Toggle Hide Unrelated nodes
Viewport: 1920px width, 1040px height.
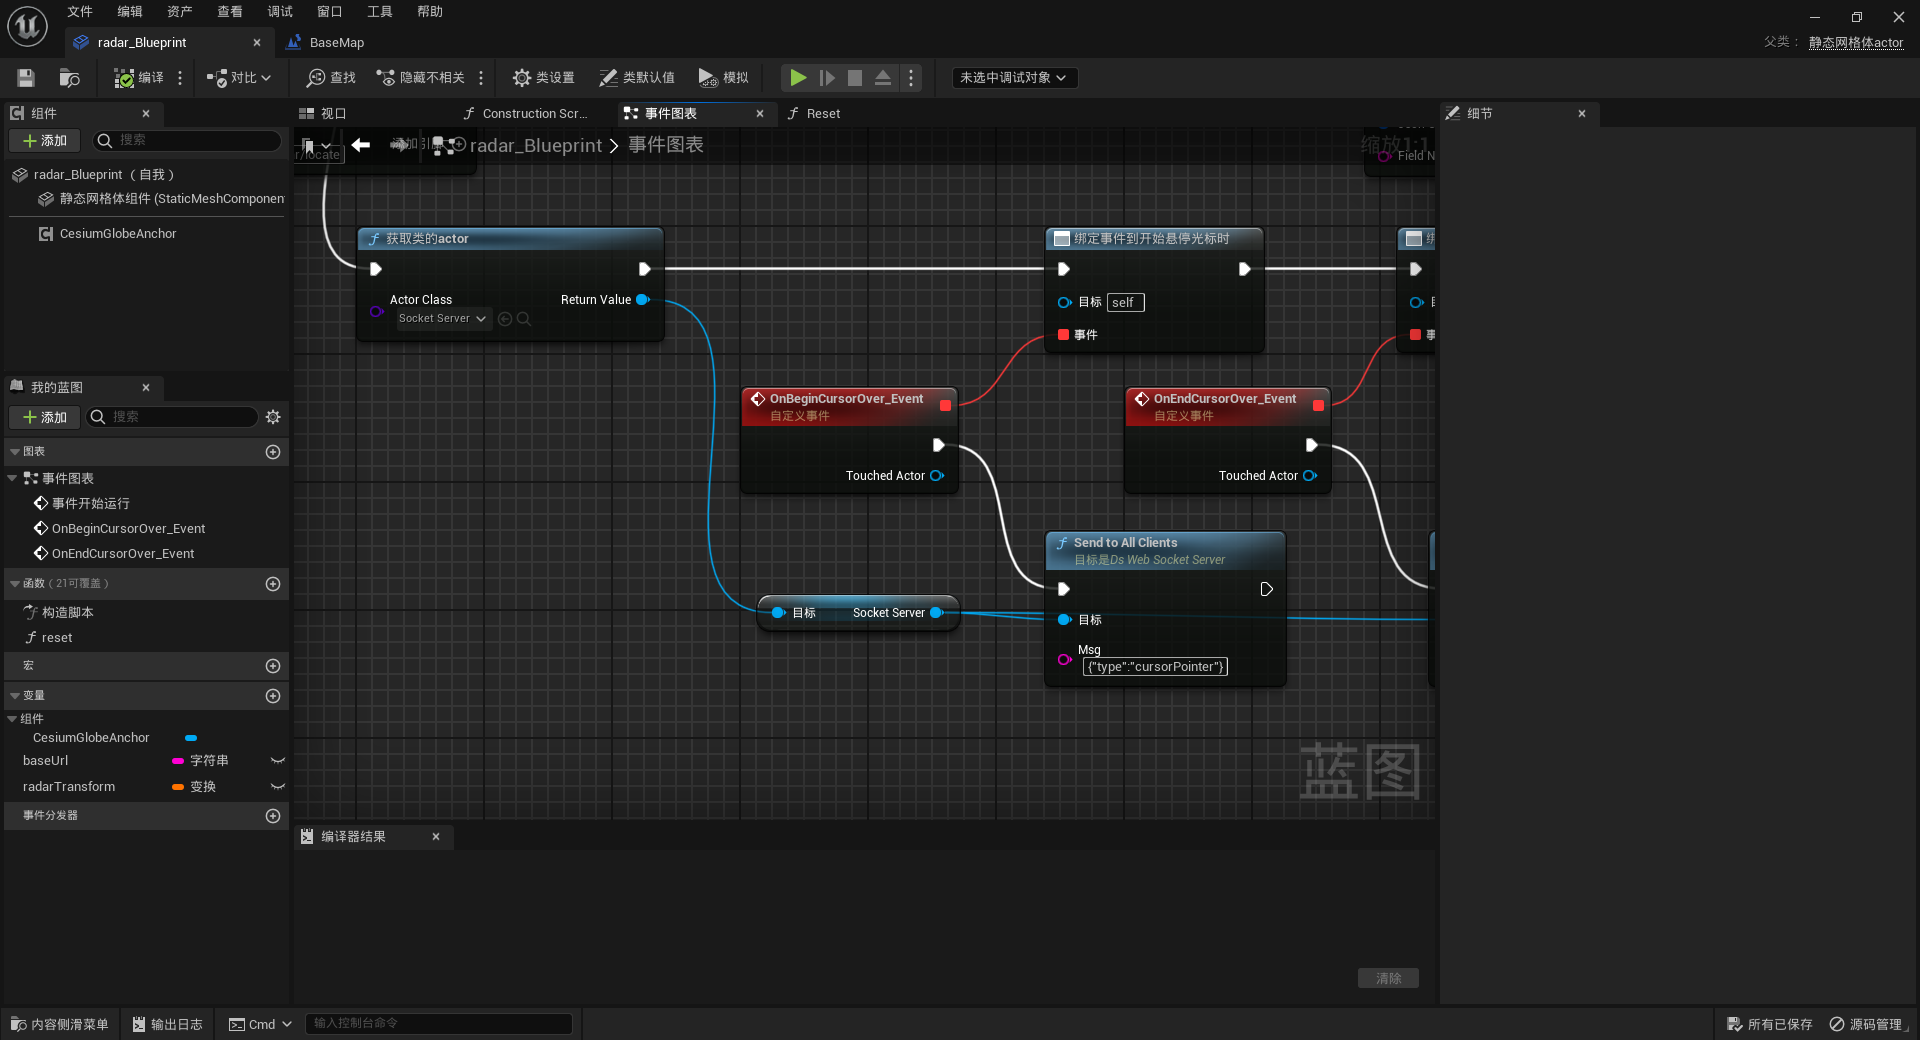421,78
